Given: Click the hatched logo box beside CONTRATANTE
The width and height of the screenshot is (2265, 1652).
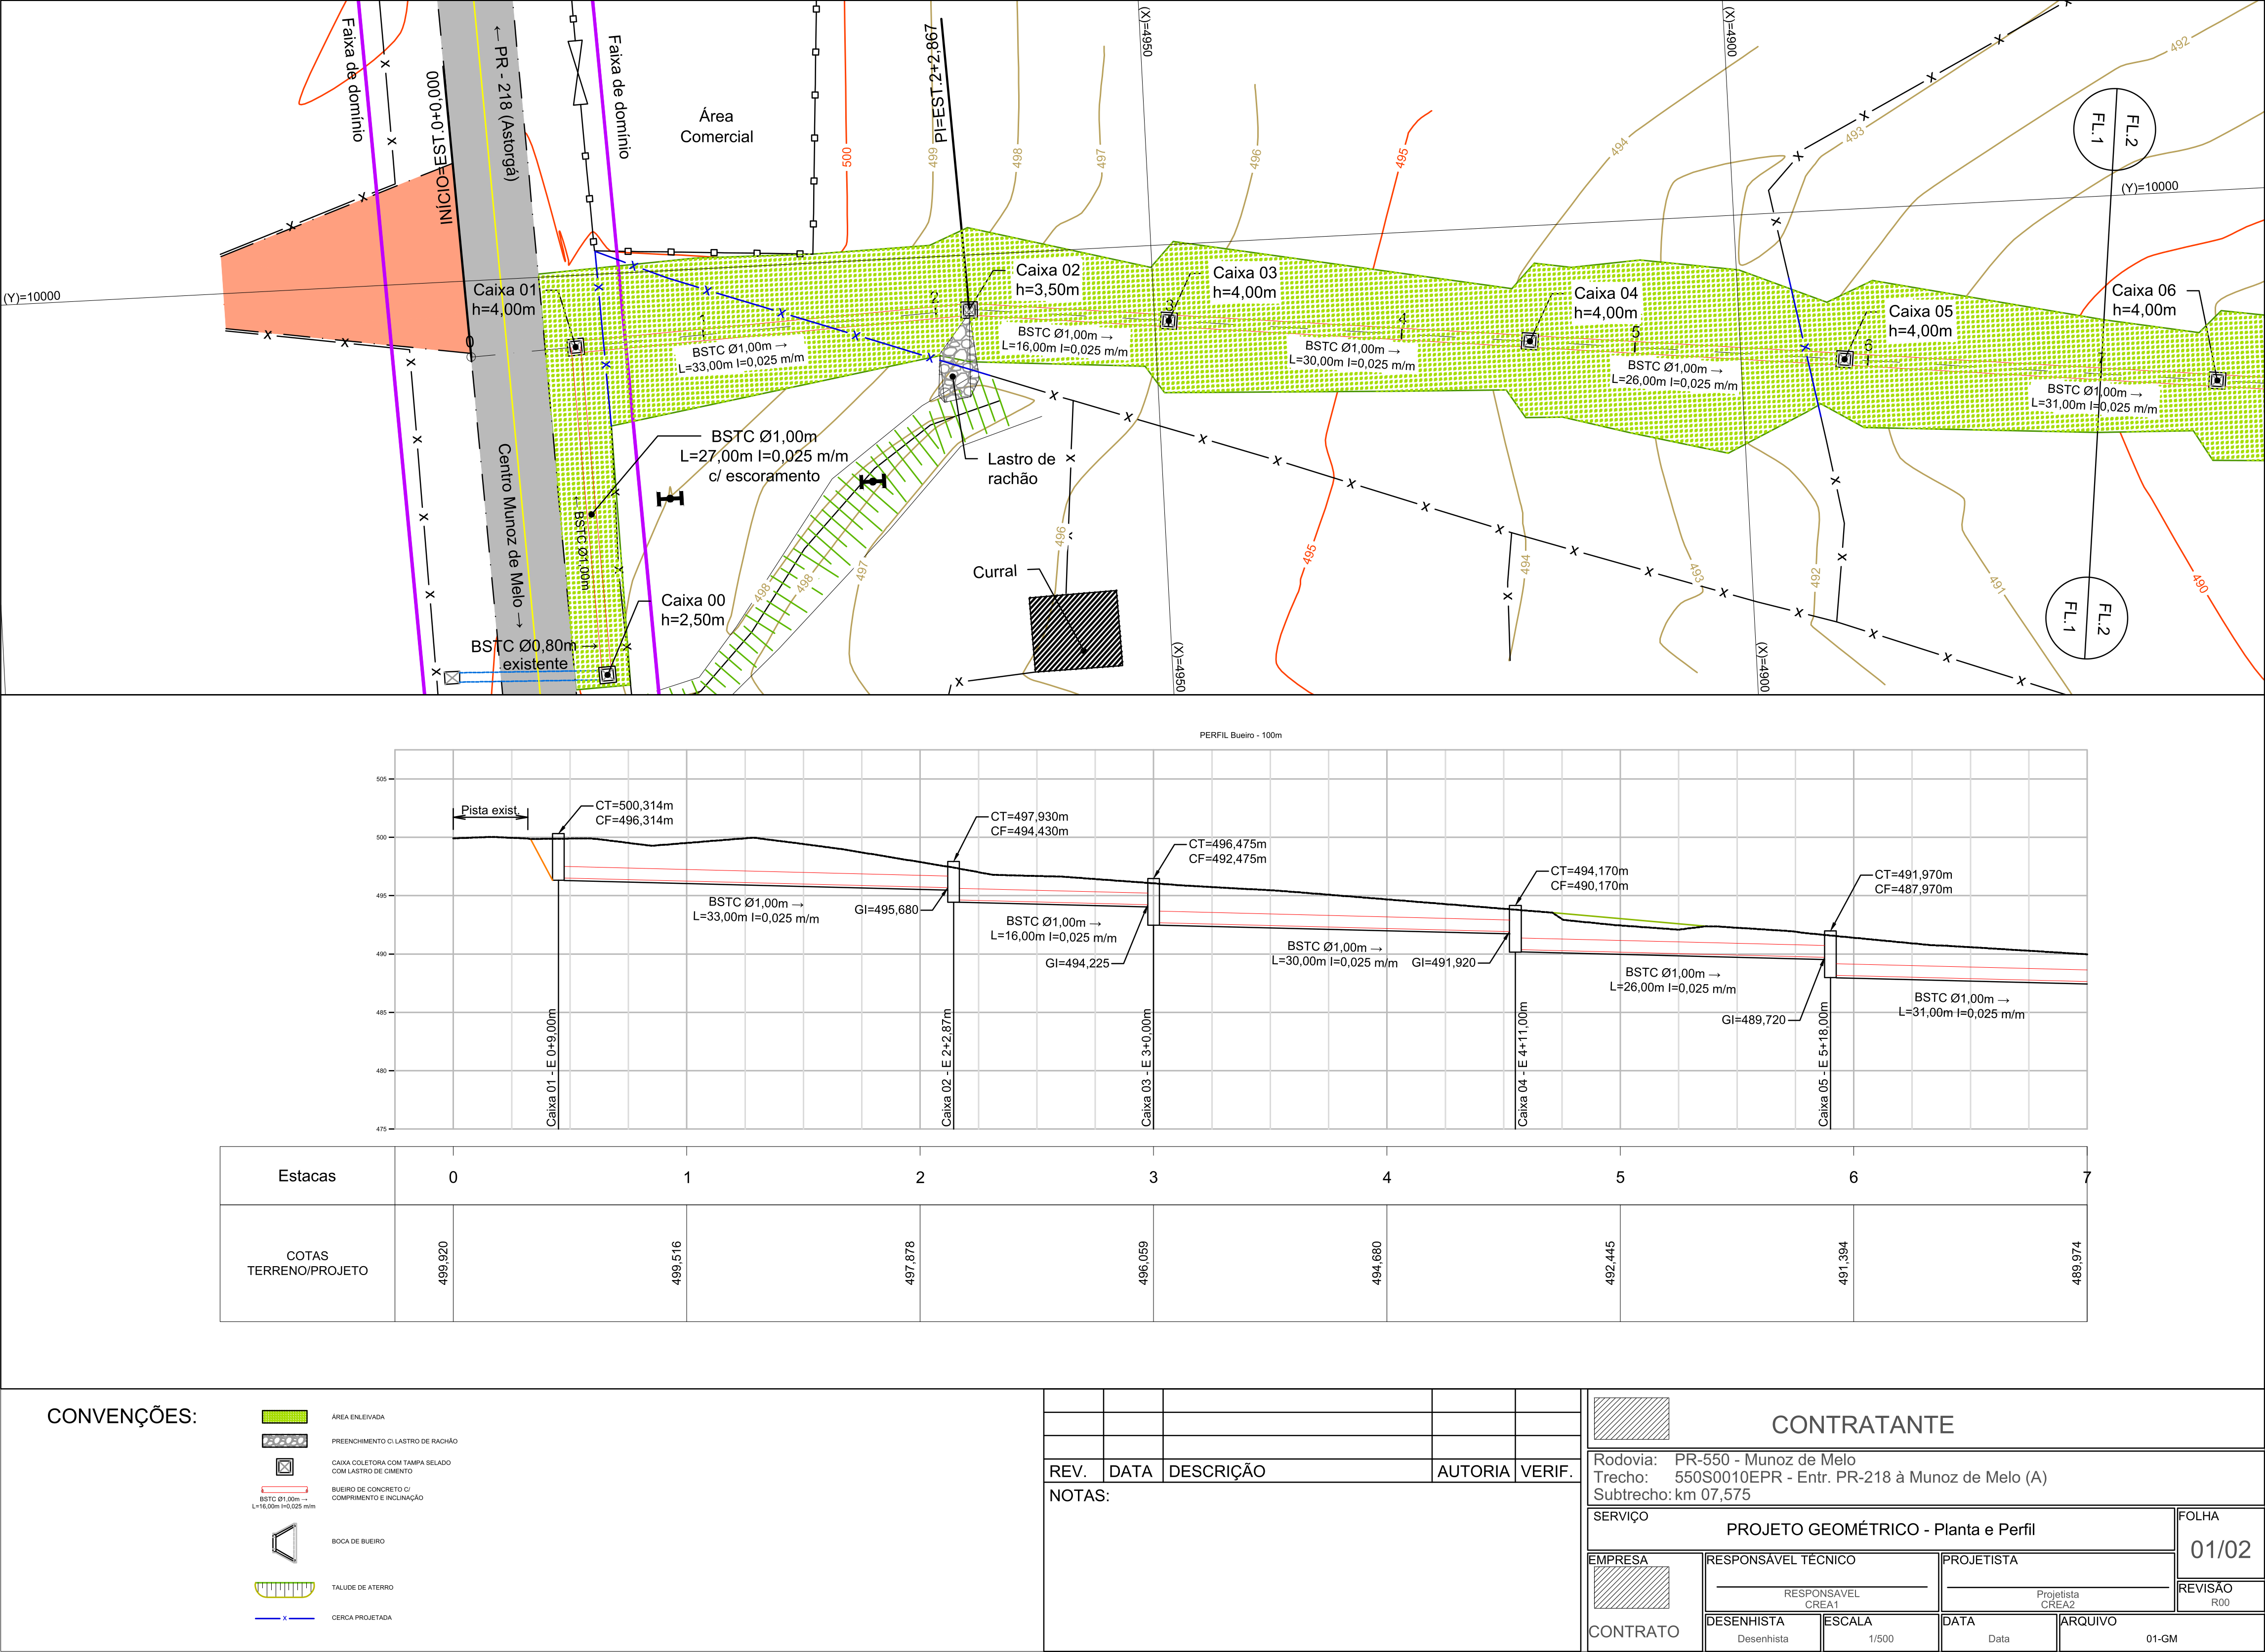Looking at the screenshot, I should tap(1631, 1418).
